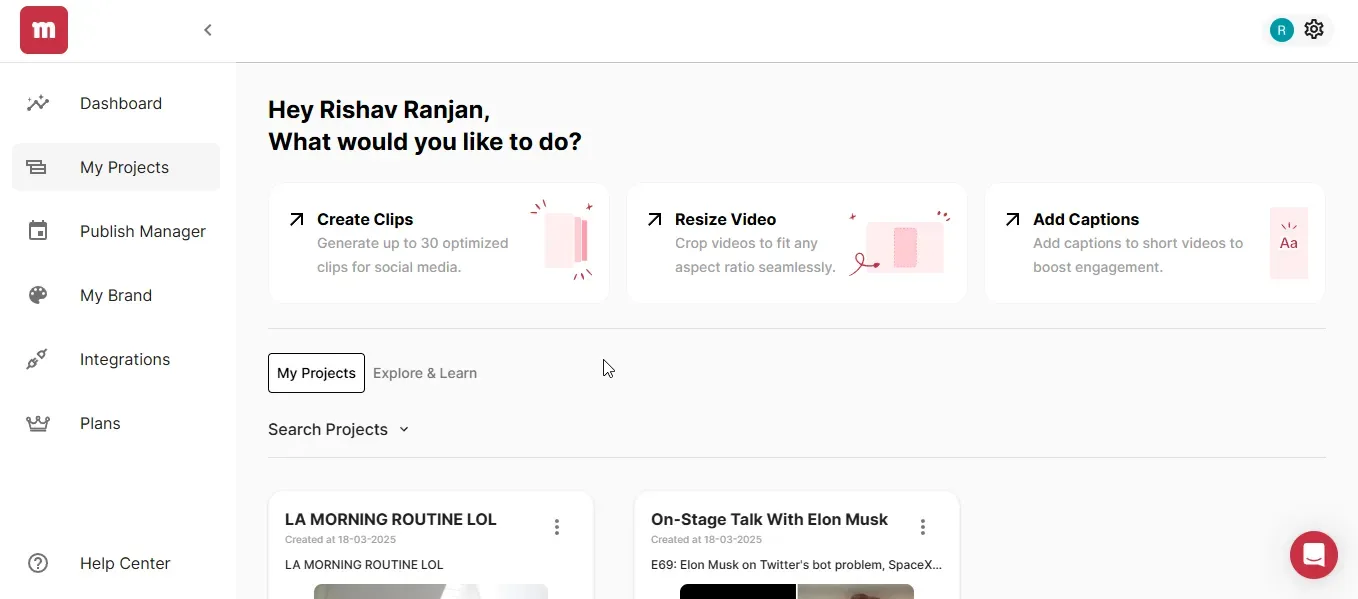
Task: Select the My Projects tab
Action: pos(316,373)
